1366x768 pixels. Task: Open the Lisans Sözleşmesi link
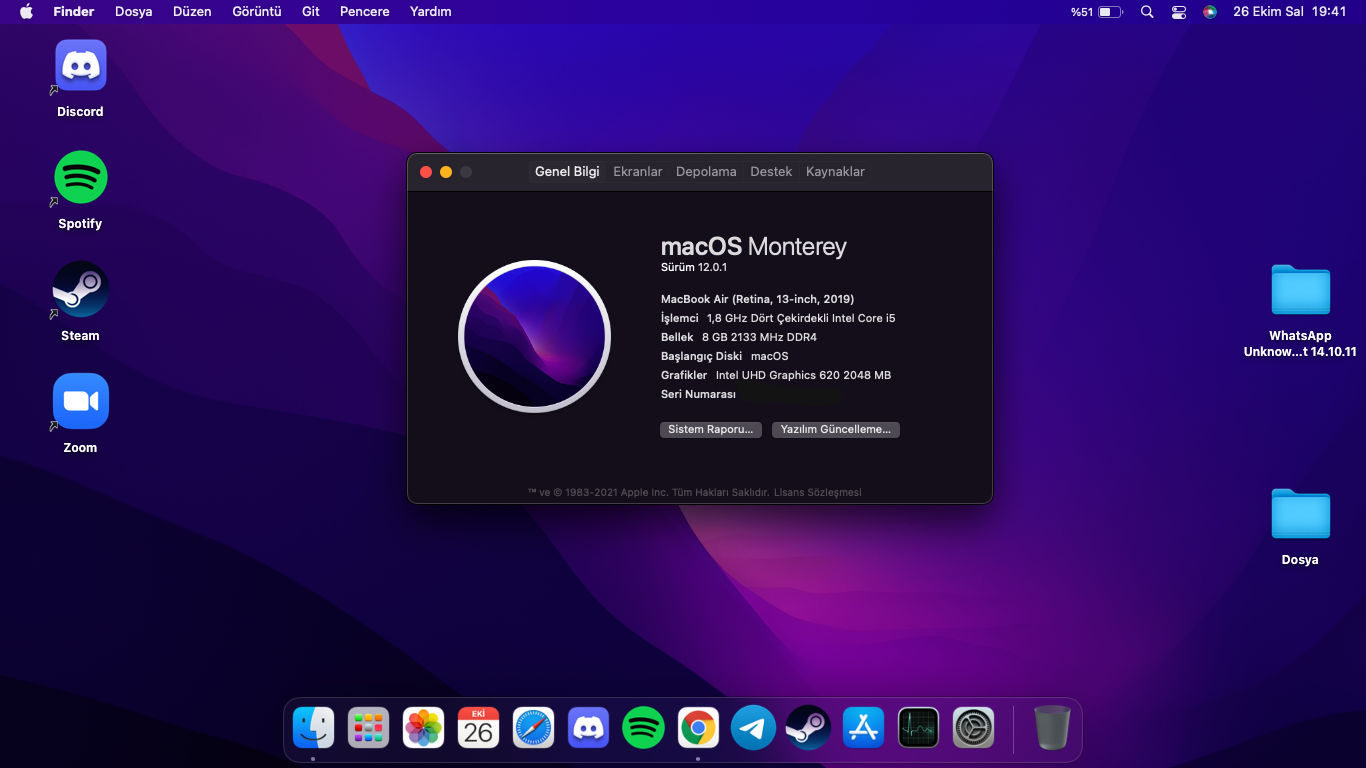tap(818, 493)
